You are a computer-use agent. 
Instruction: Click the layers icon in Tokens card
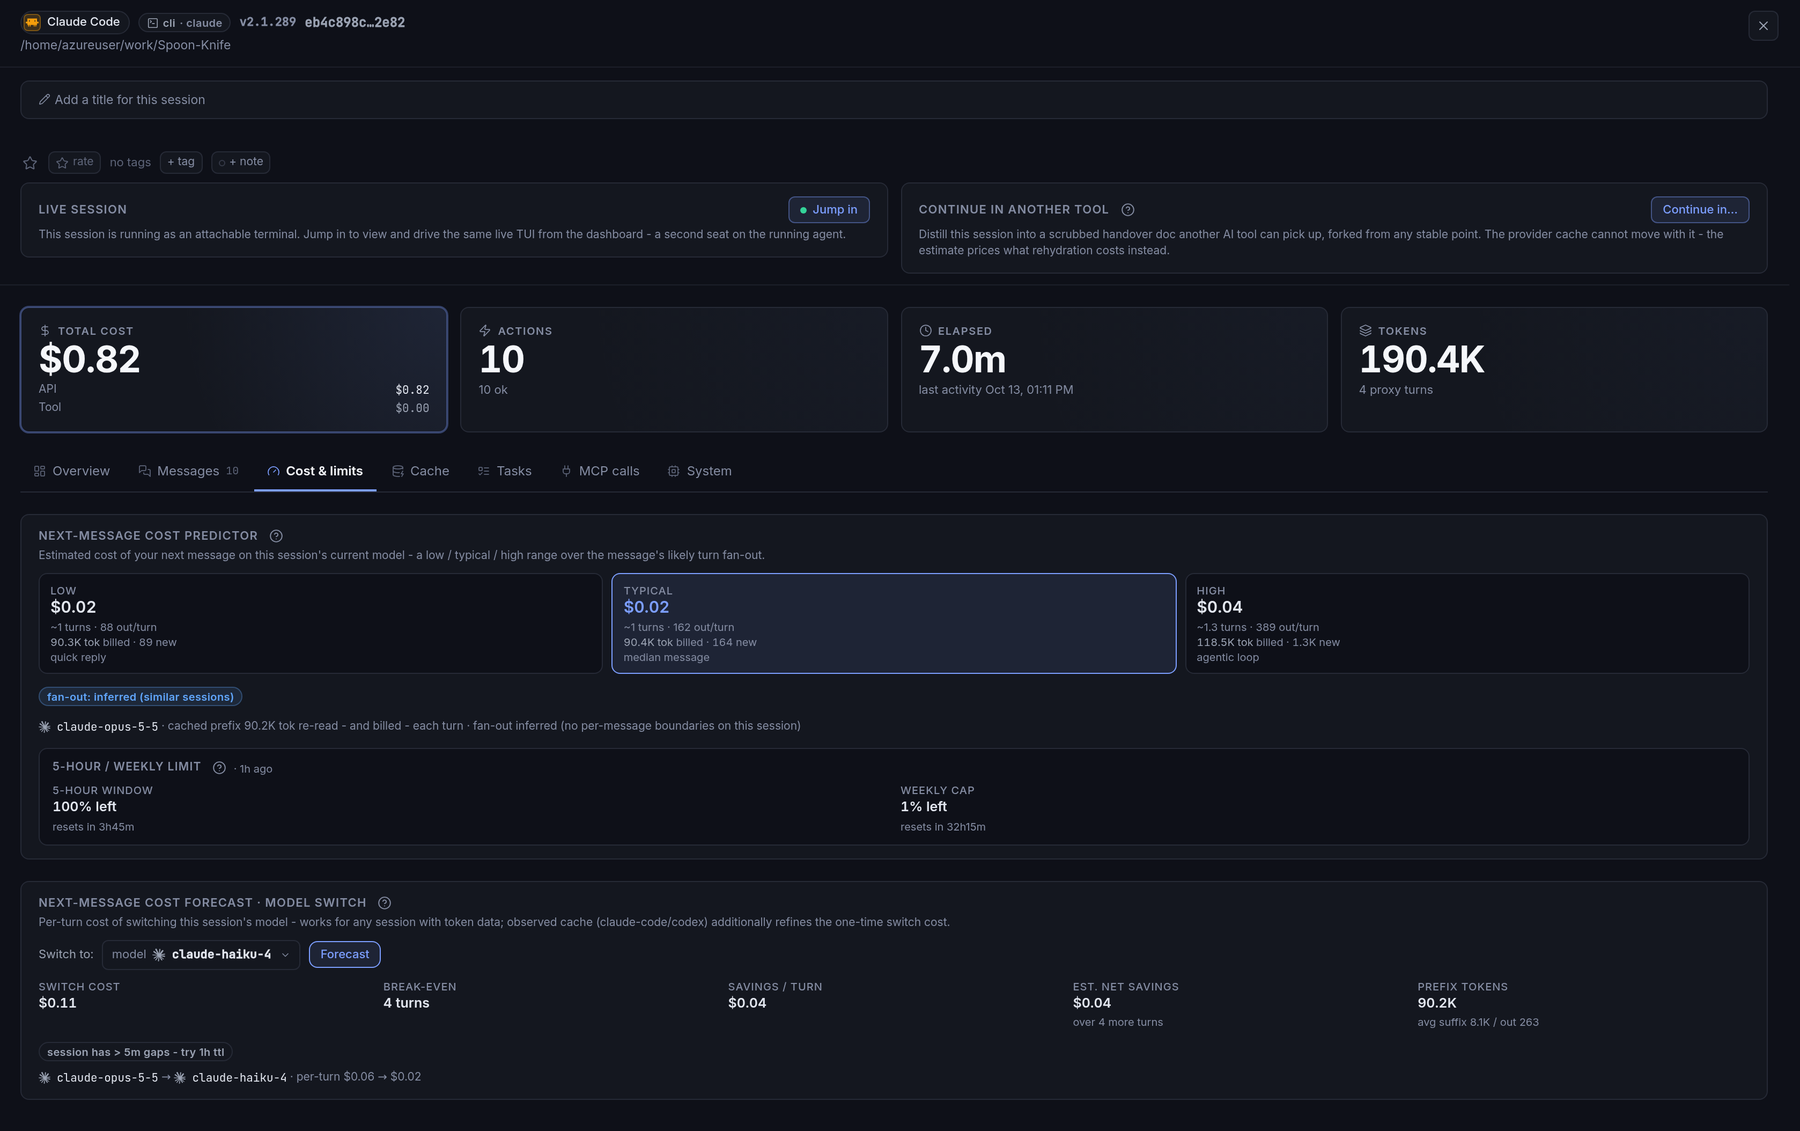(x=1365, y=331)
